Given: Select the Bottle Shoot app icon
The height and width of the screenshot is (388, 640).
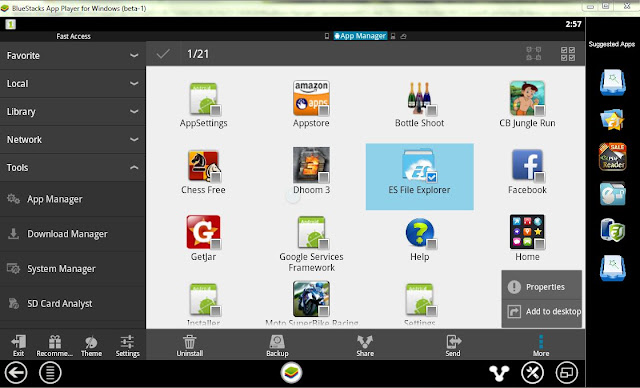Looking at the screenshot, I should [420, 98].
